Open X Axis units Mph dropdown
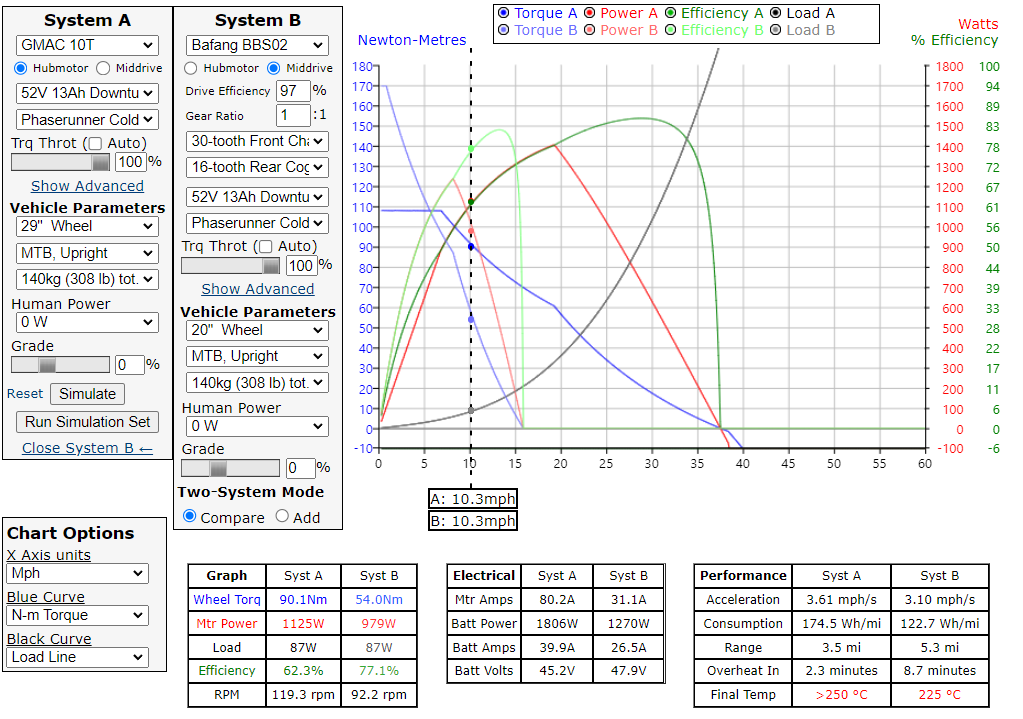This screenshot has height=719, width=1023. (77, 574)
